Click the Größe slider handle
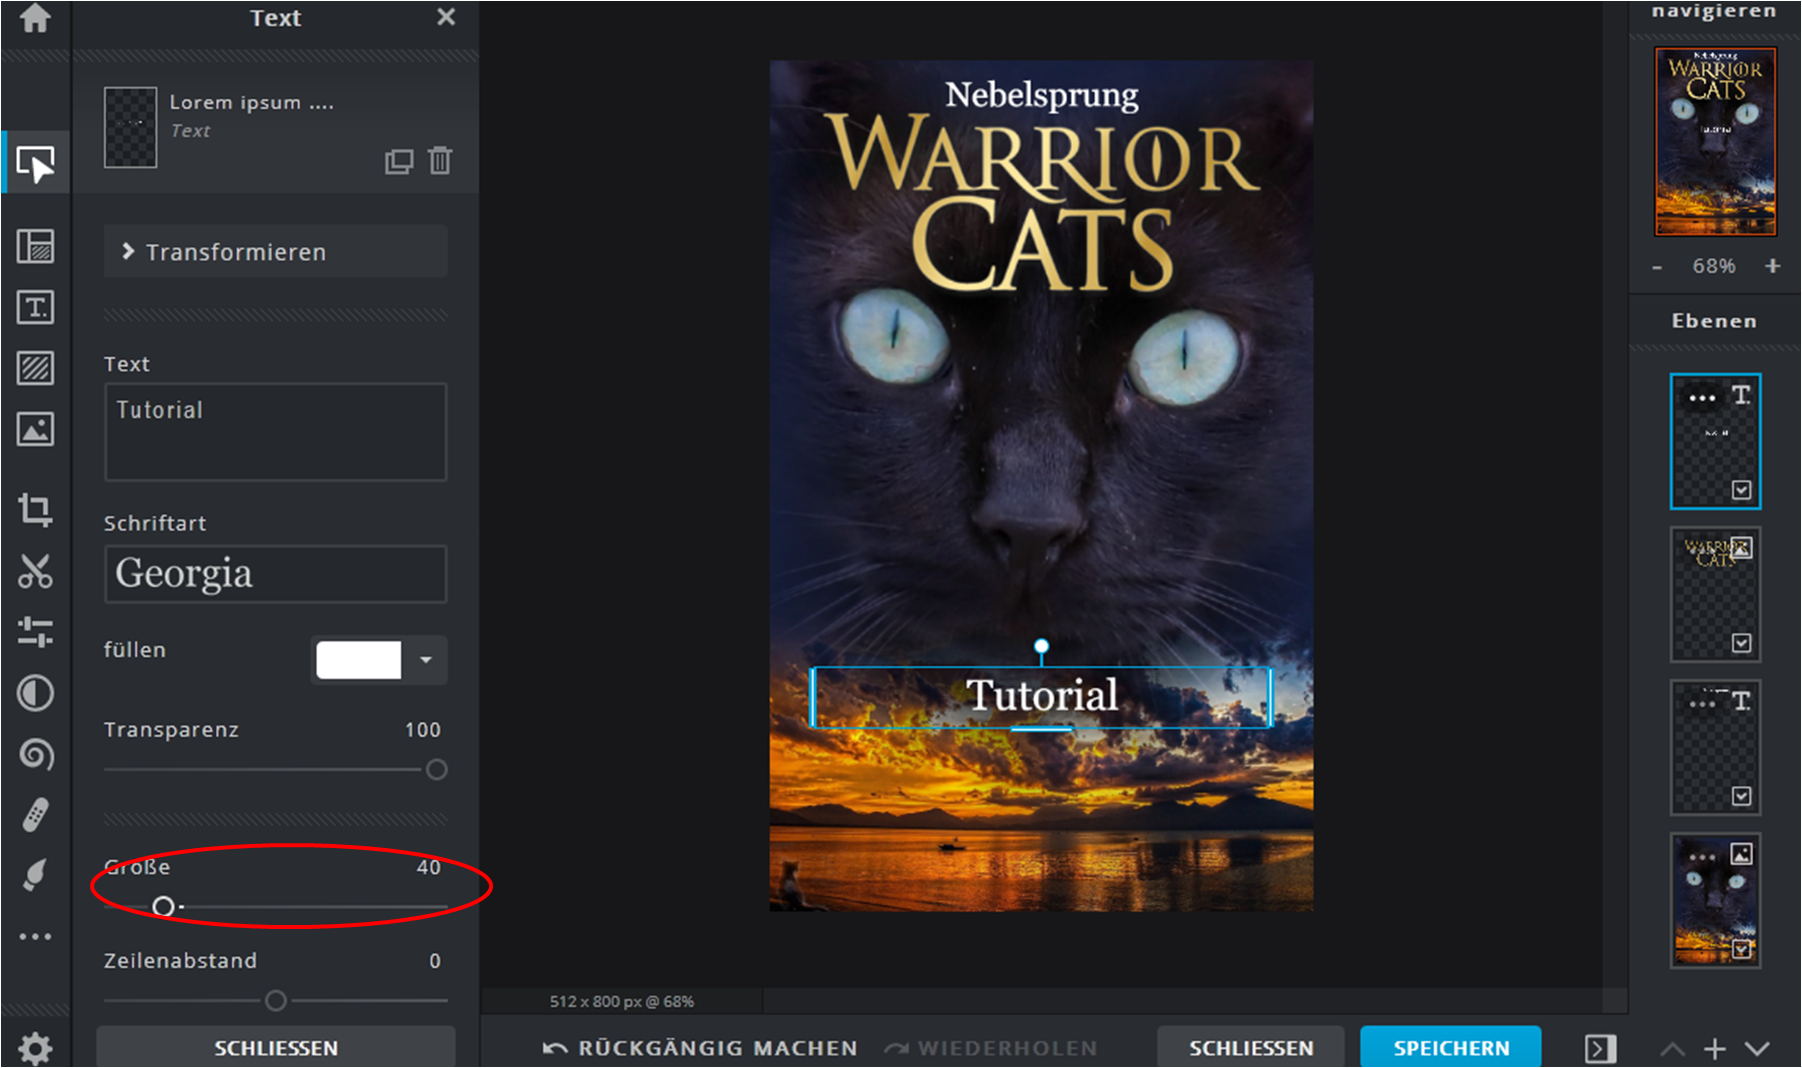 click(163, 907)
